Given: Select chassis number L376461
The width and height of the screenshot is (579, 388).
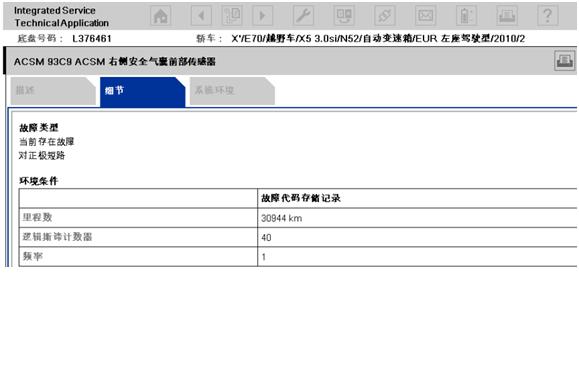Looking at the screenshot, I should [x=92, y=39].
